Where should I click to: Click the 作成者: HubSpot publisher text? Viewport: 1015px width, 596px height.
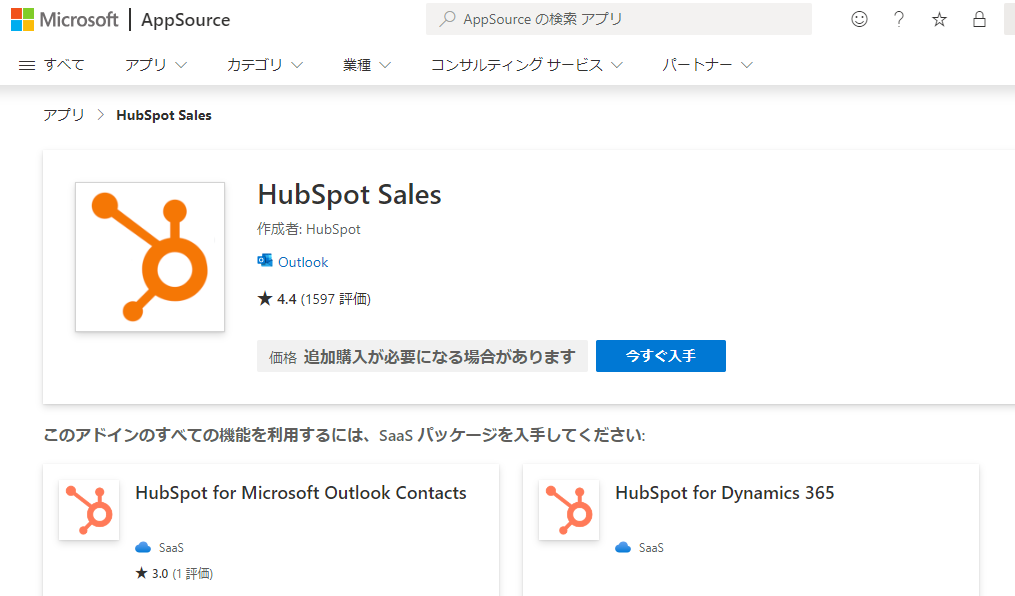309,229
